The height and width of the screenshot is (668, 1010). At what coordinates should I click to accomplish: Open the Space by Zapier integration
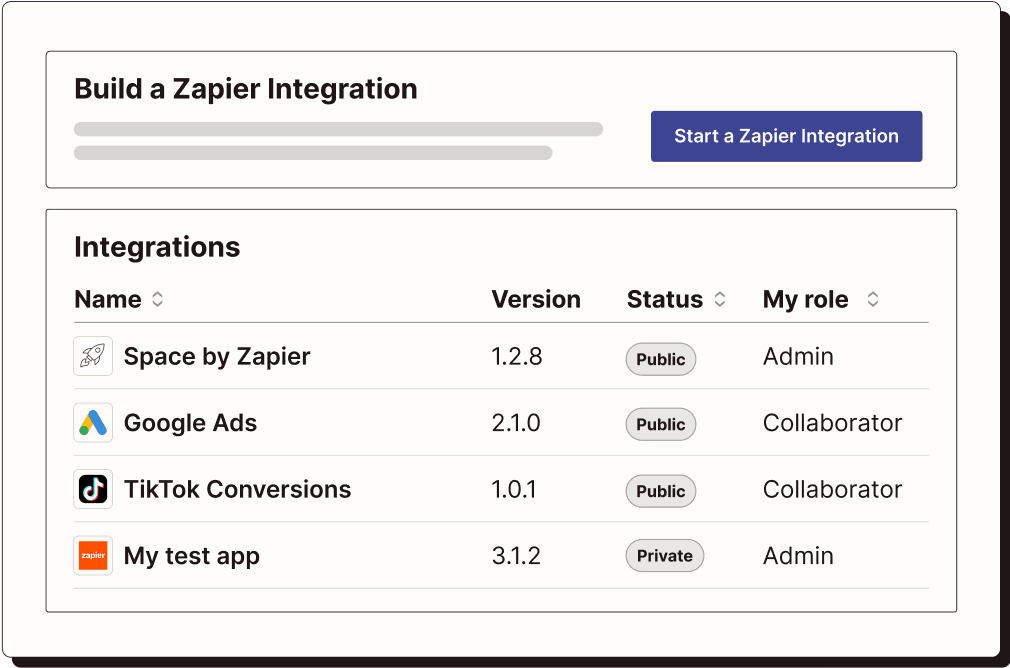(217, 356)
